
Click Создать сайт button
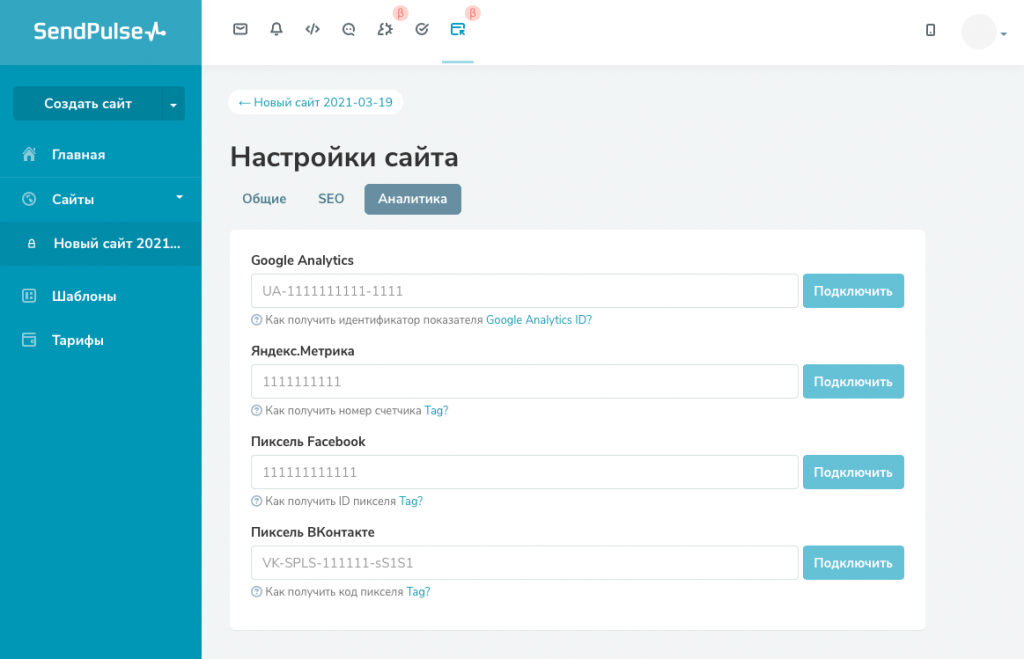(x=88, y=104)
